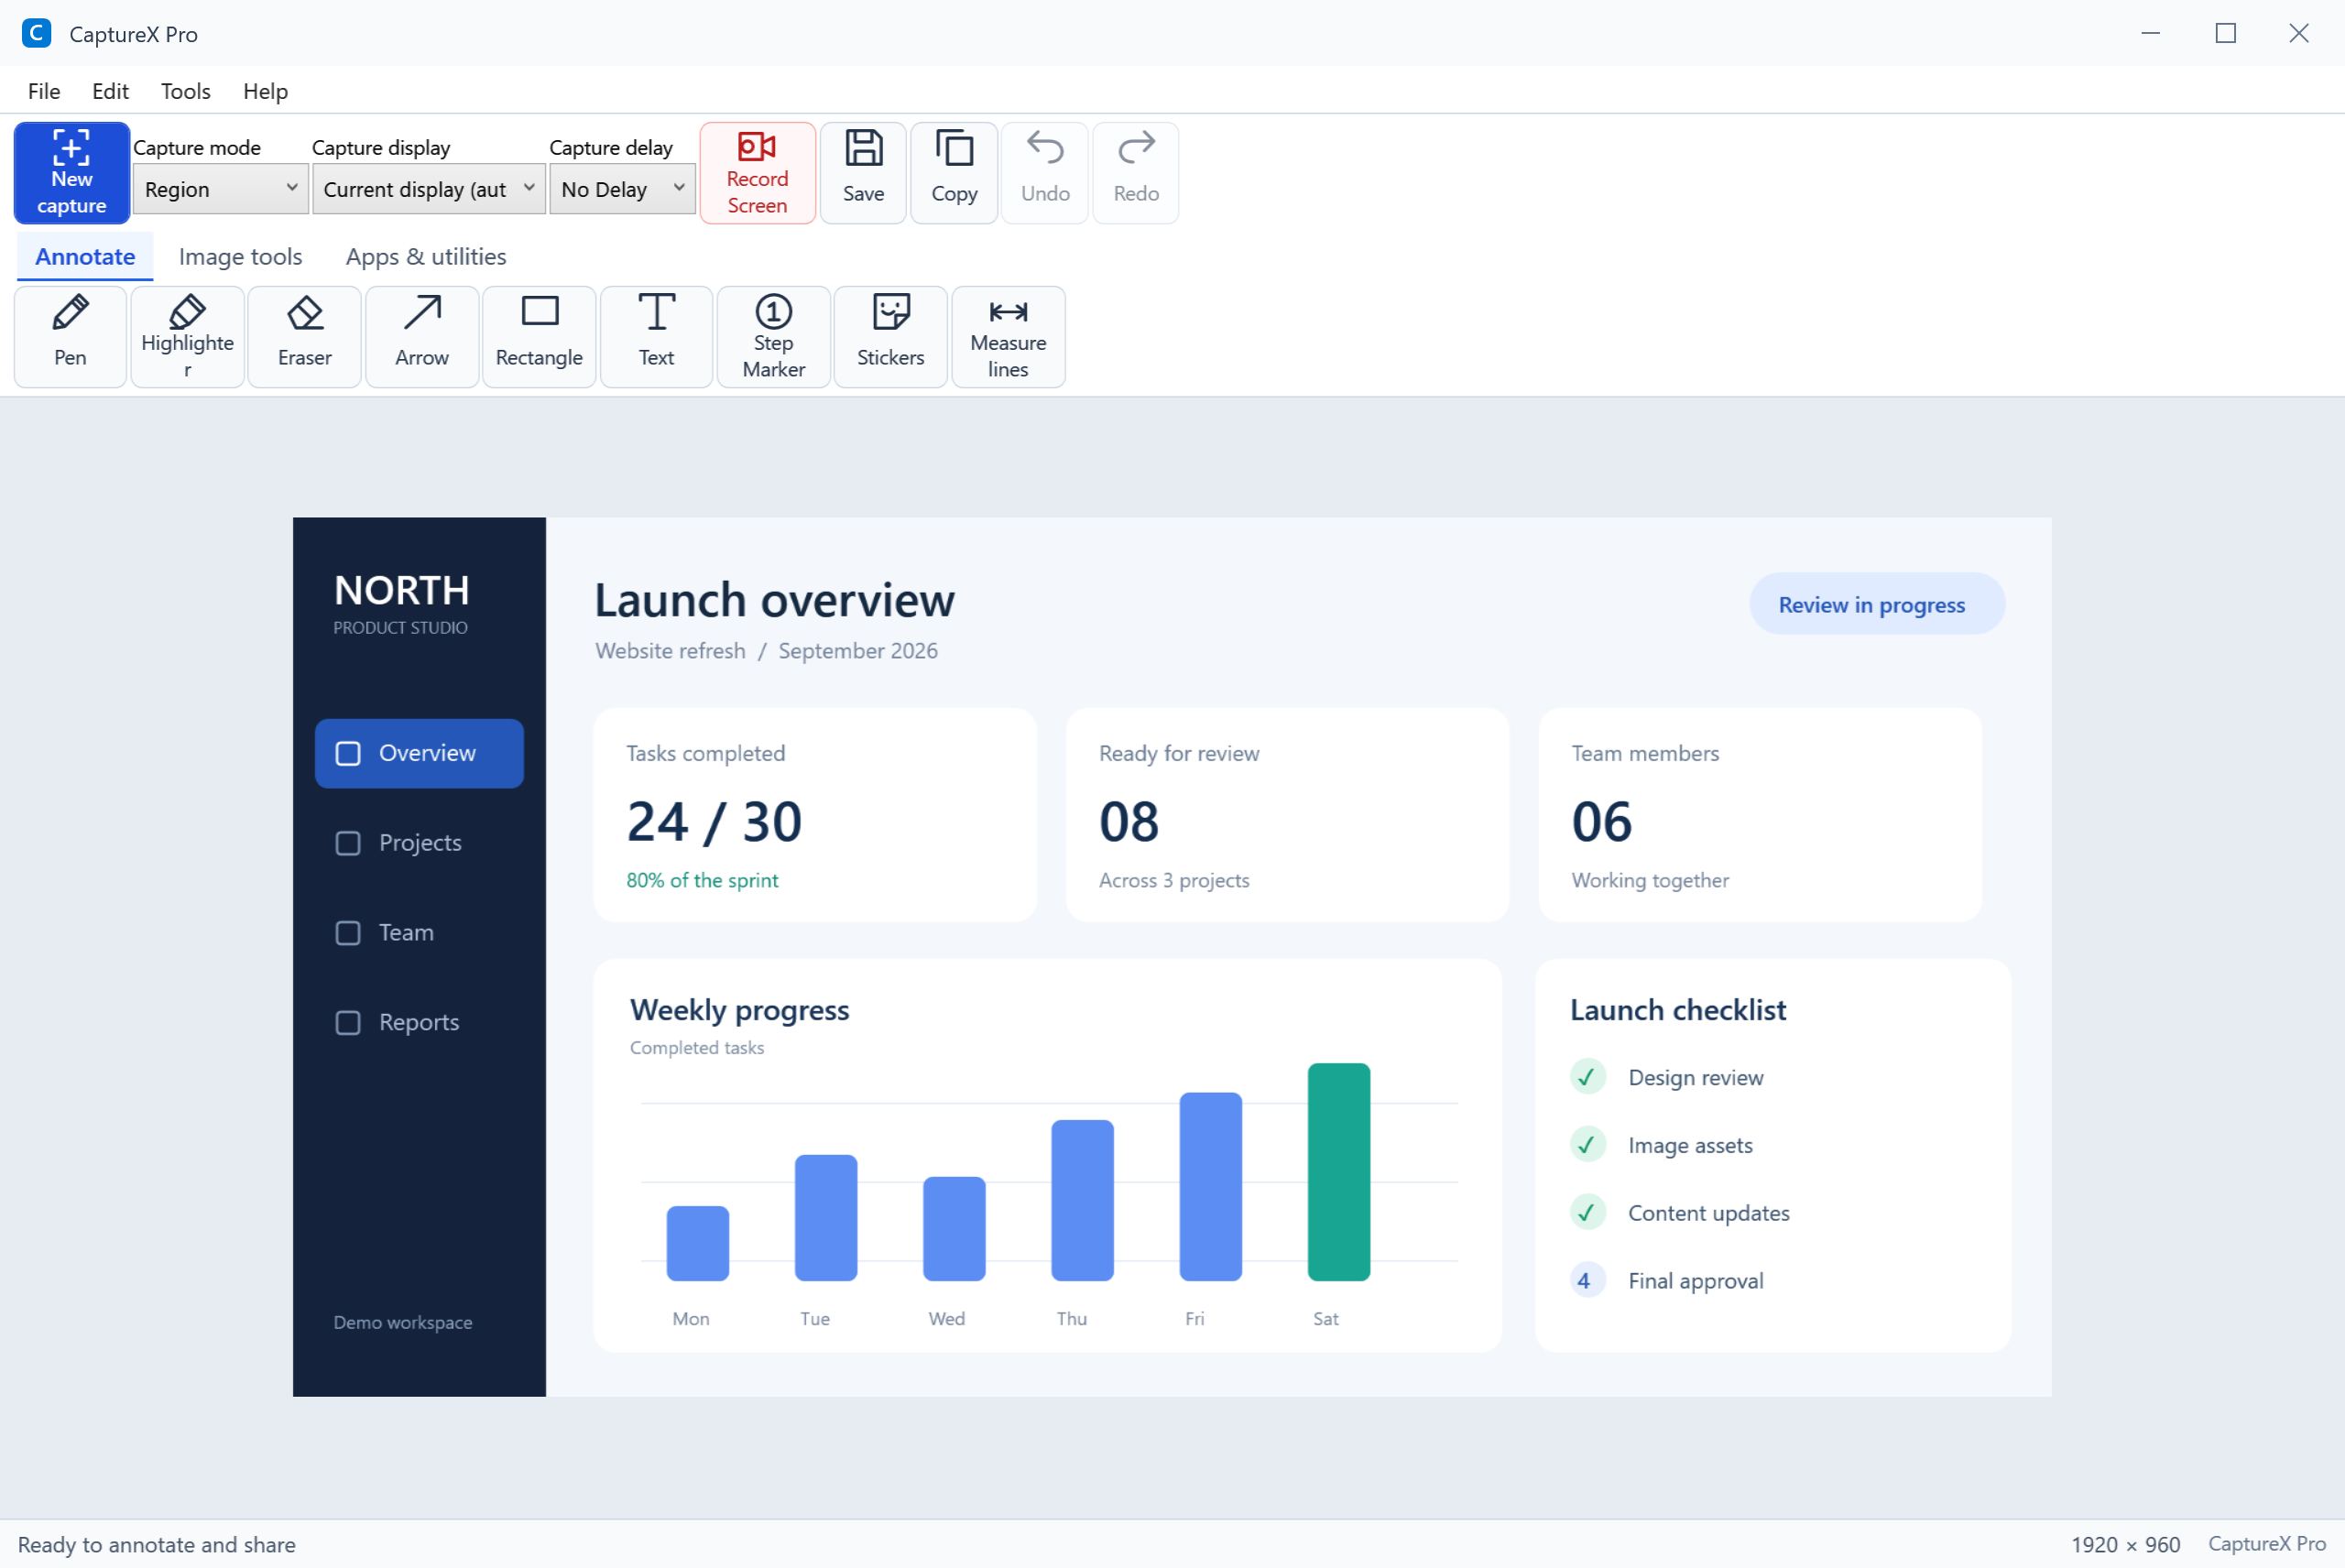Add a Step Marker
Image resolution: width=2345 pixels, height=1568 pixels.
(x=773, y=337)
